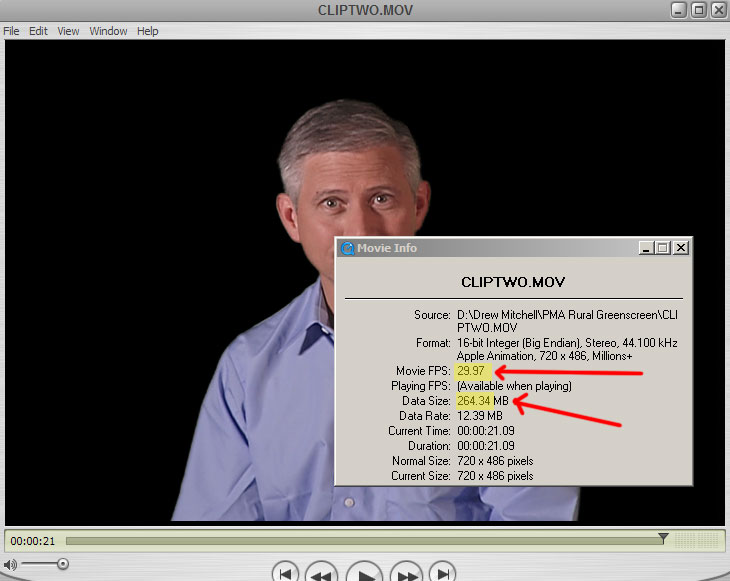Click the Play button
The width and height of the screenshot is (730, 581).
pos(366,574)
